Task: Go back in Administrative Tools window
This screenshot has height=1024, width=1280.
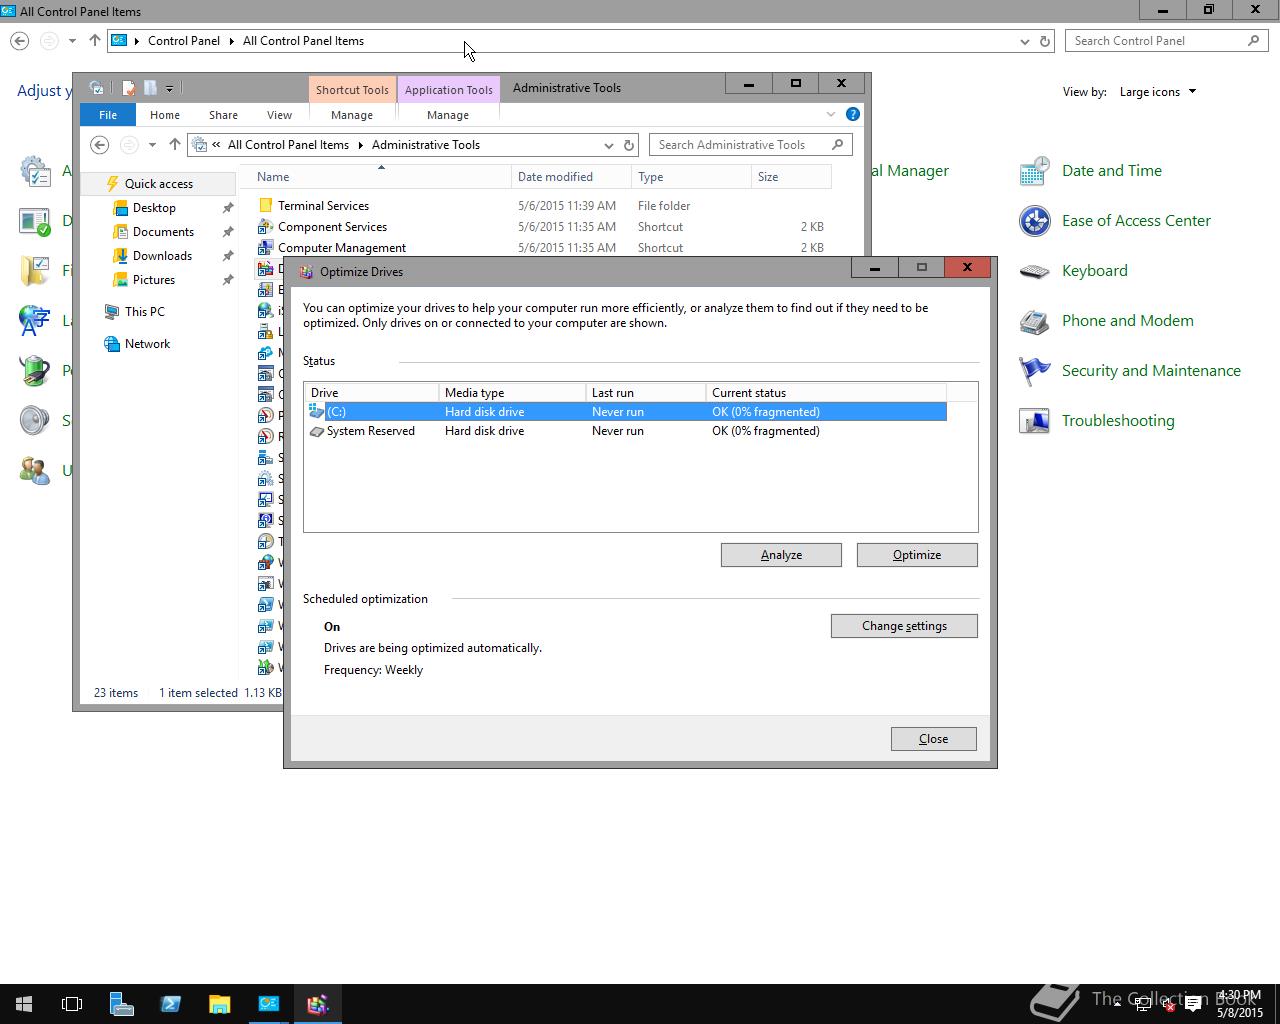Action: (x=99, y=145)
